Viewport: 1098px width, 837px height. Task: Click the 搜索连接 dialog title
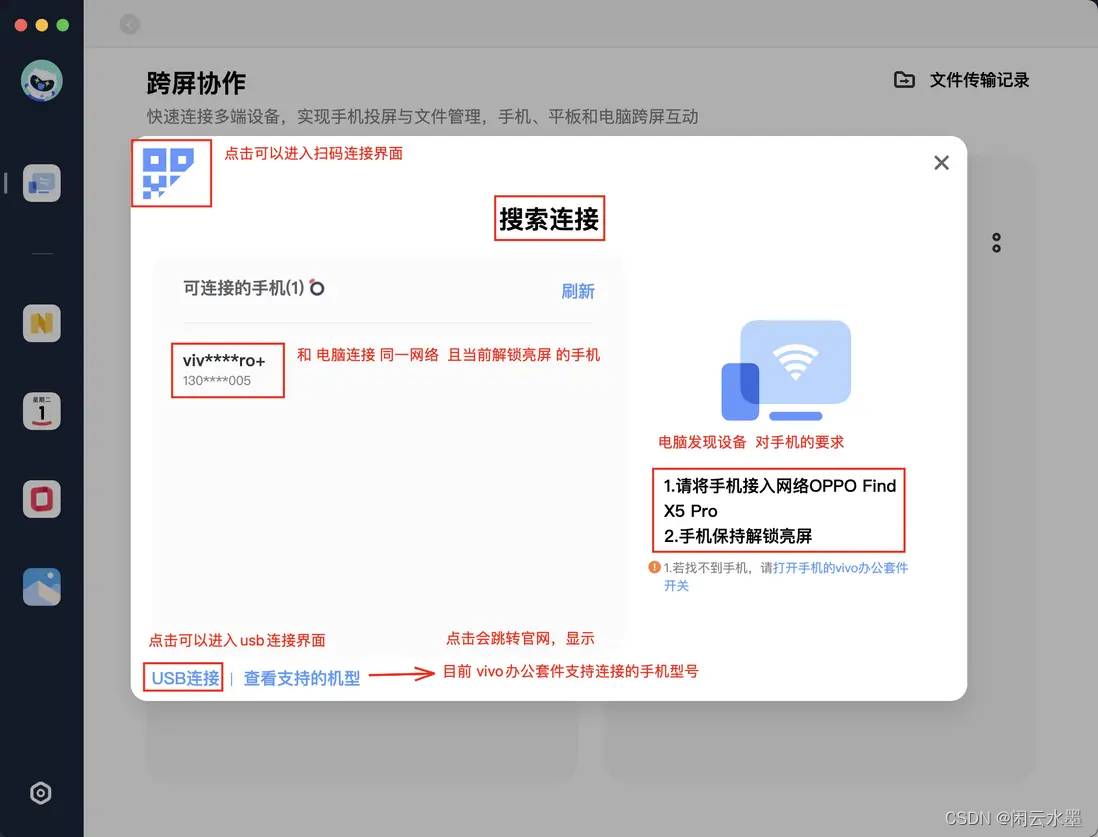tap(549, 219)
